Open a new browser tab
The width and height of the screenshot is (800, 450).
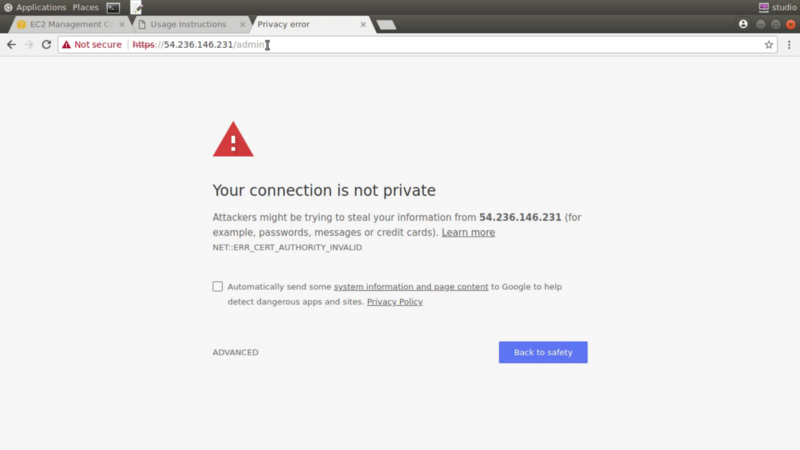click(x=386, y=24)
